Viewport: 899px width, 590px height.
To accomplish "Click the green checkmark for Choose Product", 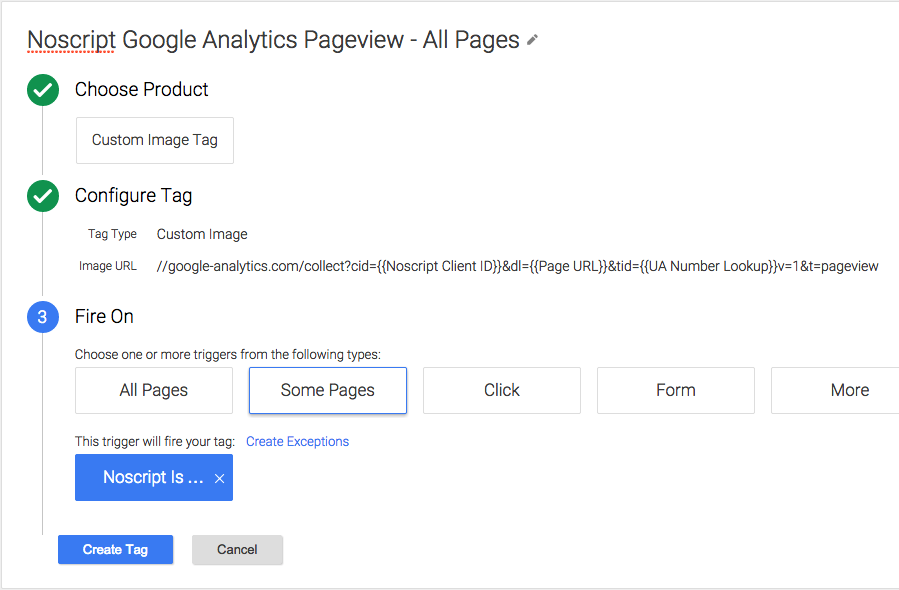I will (43, 90).
